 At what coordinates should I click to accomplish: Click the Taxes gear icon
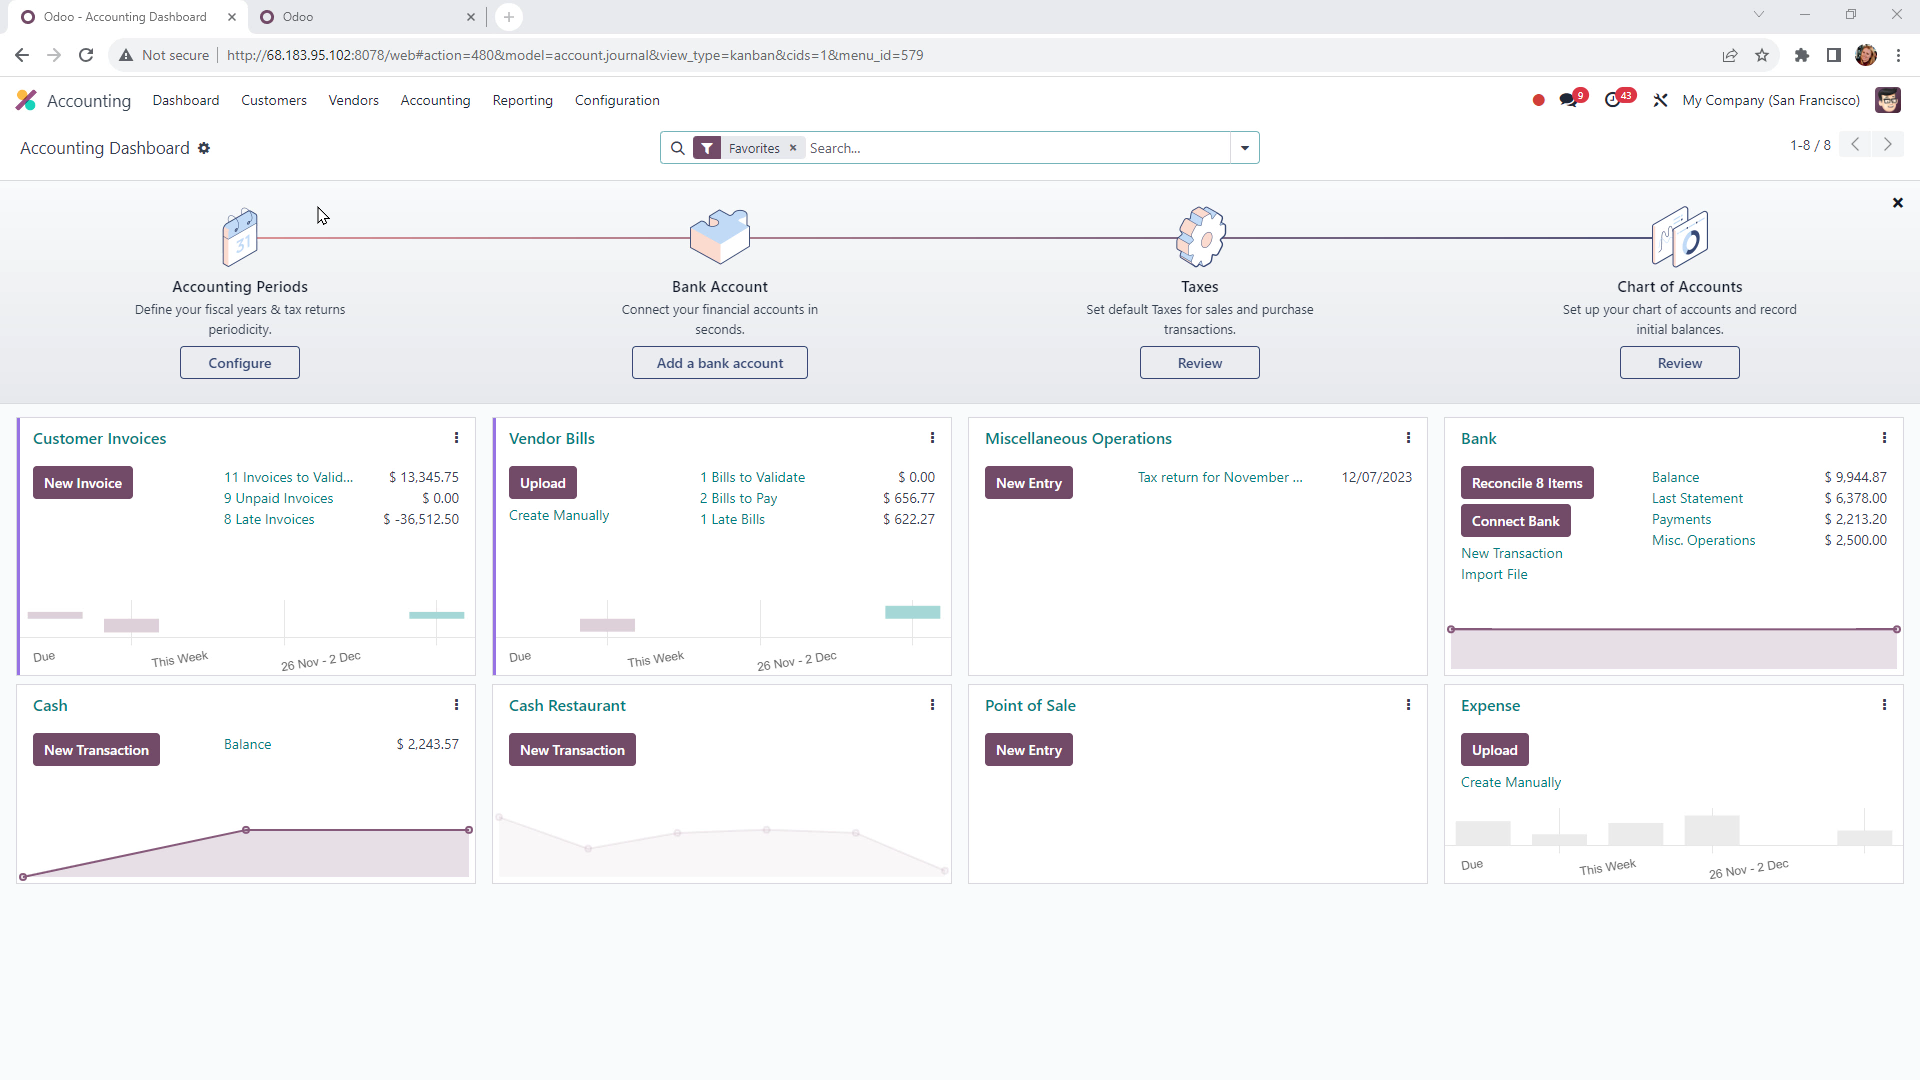1200,237
